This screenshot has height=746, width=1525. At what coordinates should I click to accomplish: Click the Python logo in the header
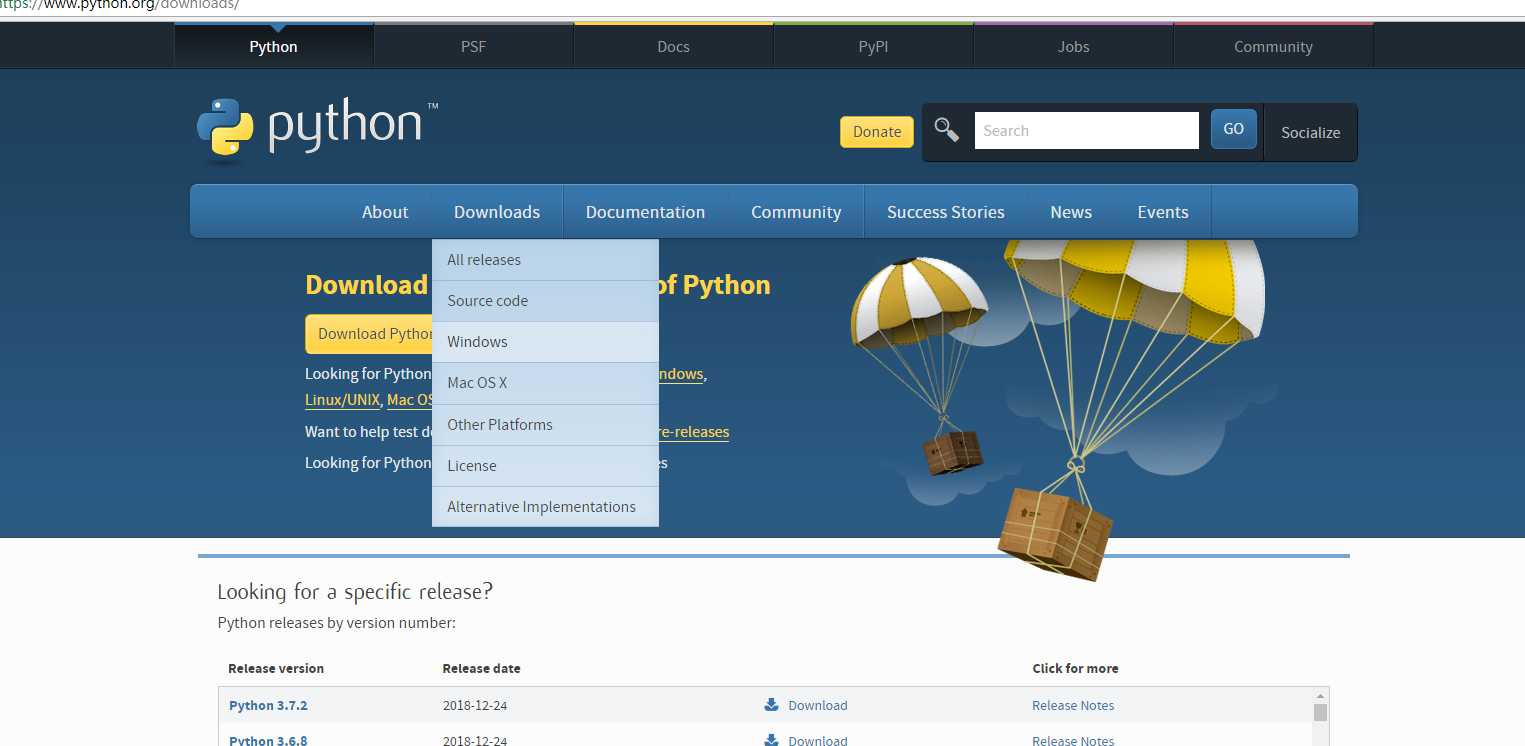pyautogui.click(x=317, y=129)
